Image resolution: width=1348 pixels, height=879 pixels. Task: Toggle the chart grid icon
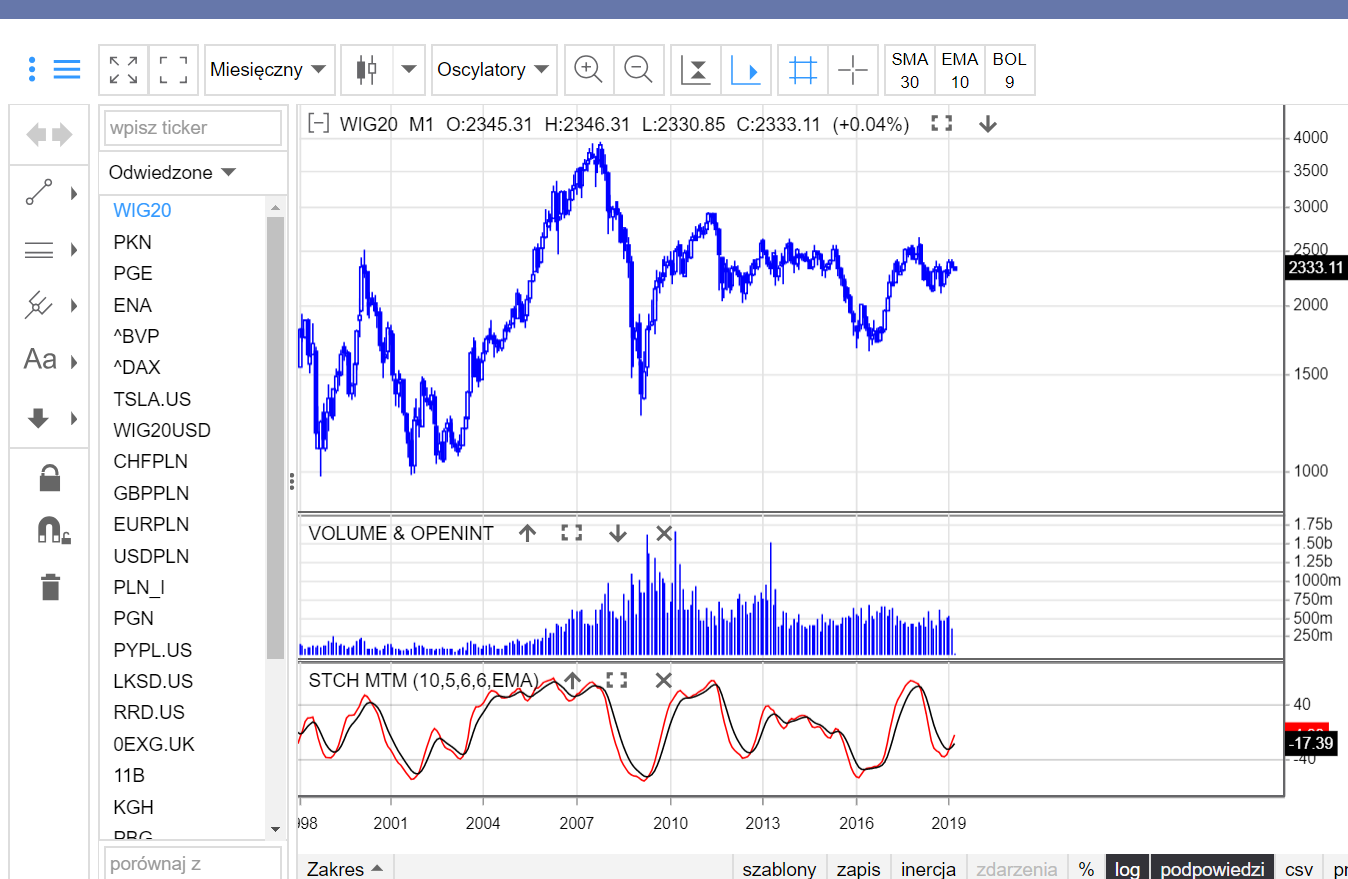pyautogui.click(x=802, y=70)
